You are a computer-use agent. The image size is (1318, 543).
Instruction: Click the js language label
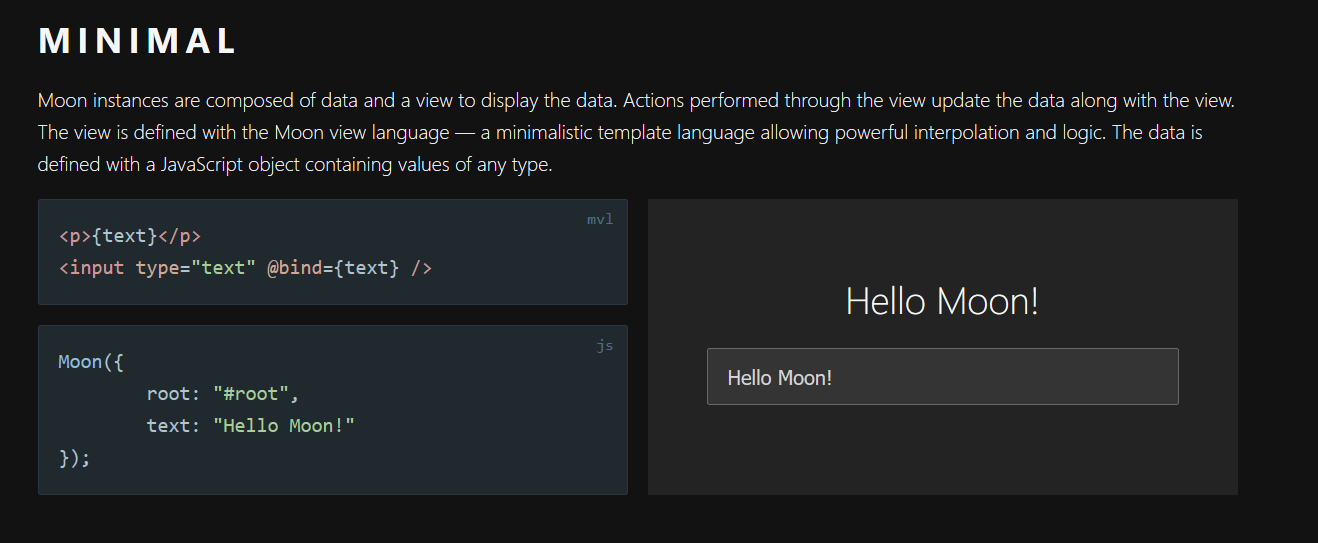click(x=605, y=346)
